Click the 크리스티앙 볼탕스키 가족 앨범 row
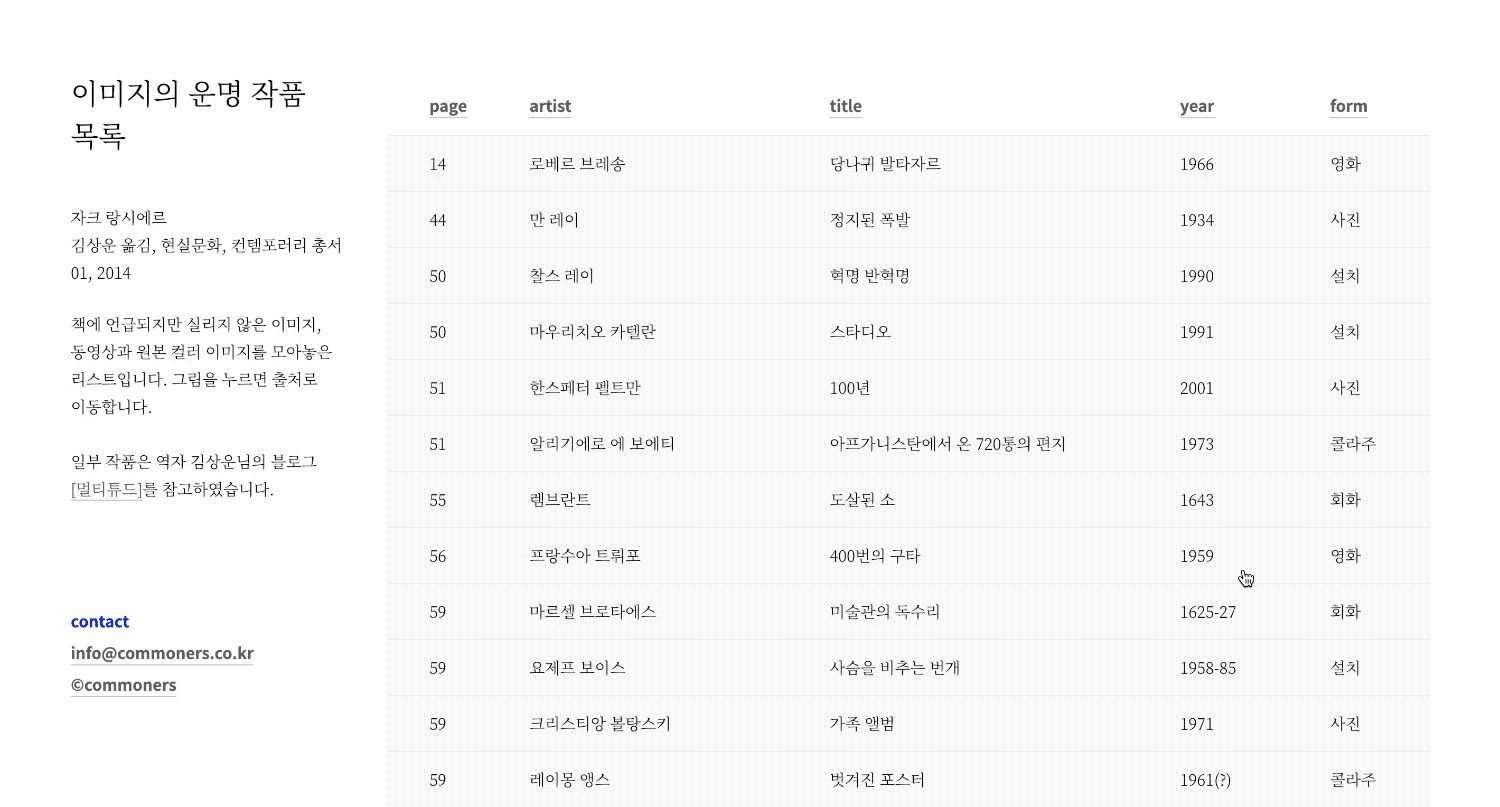Viewport: 1500px width, 807px height. 908,724
